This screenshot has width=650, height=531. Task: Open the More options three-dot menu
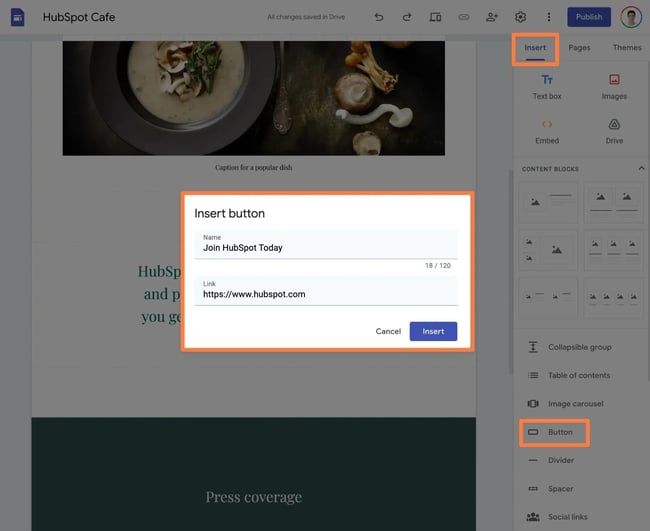[x=549, y=17]
